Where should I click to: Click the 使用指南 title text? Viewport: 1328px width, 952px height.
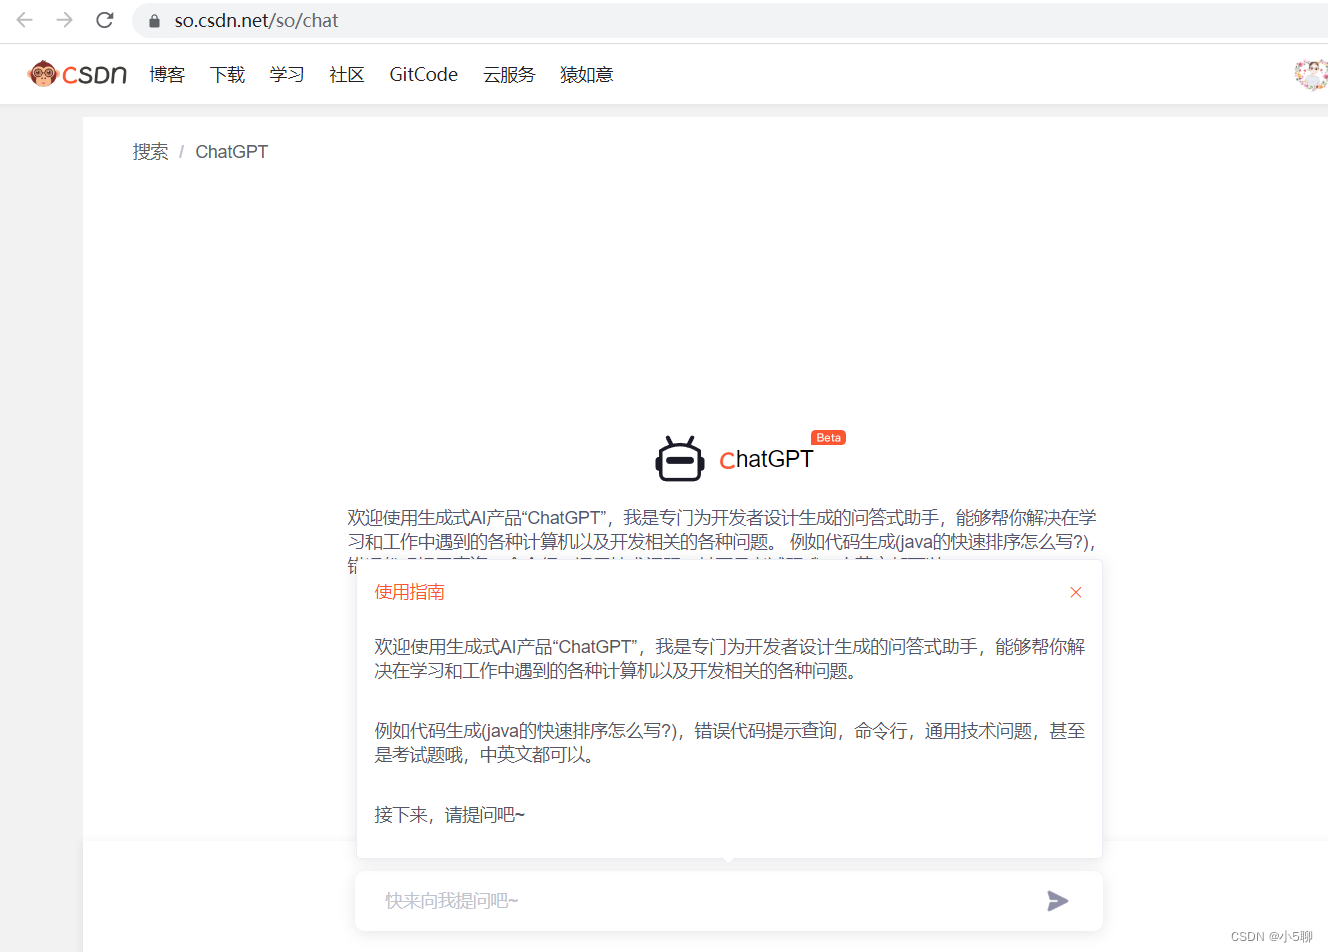pos(410,592)
